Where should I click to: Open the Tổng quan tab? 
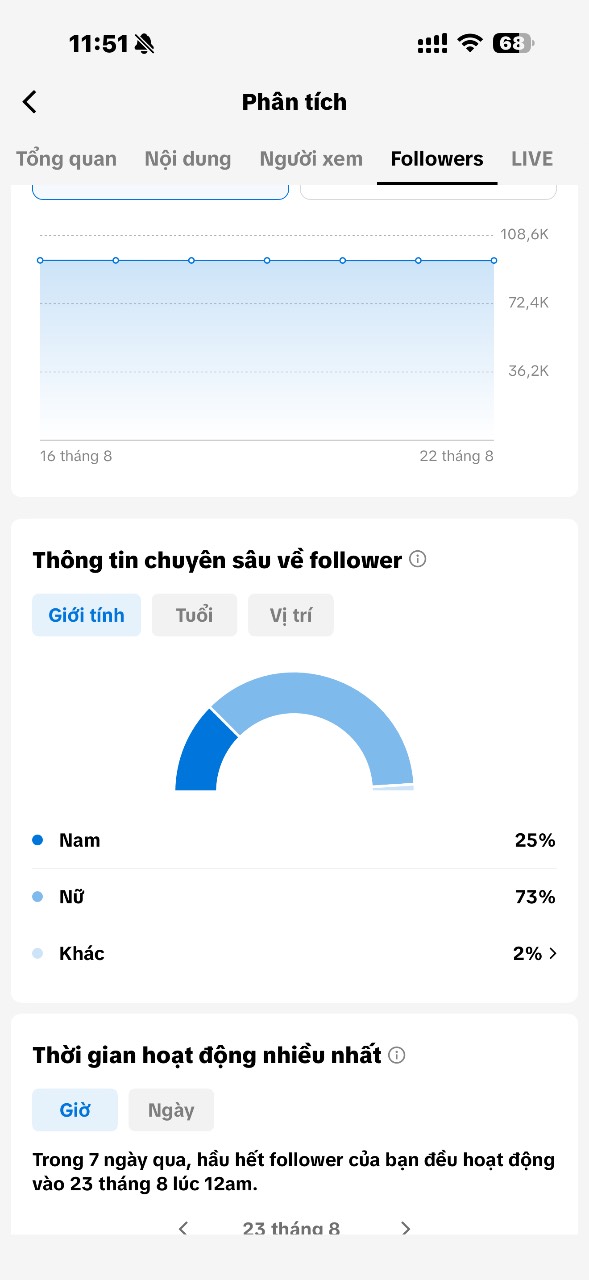pyautogui.click(x=66, y=159)
